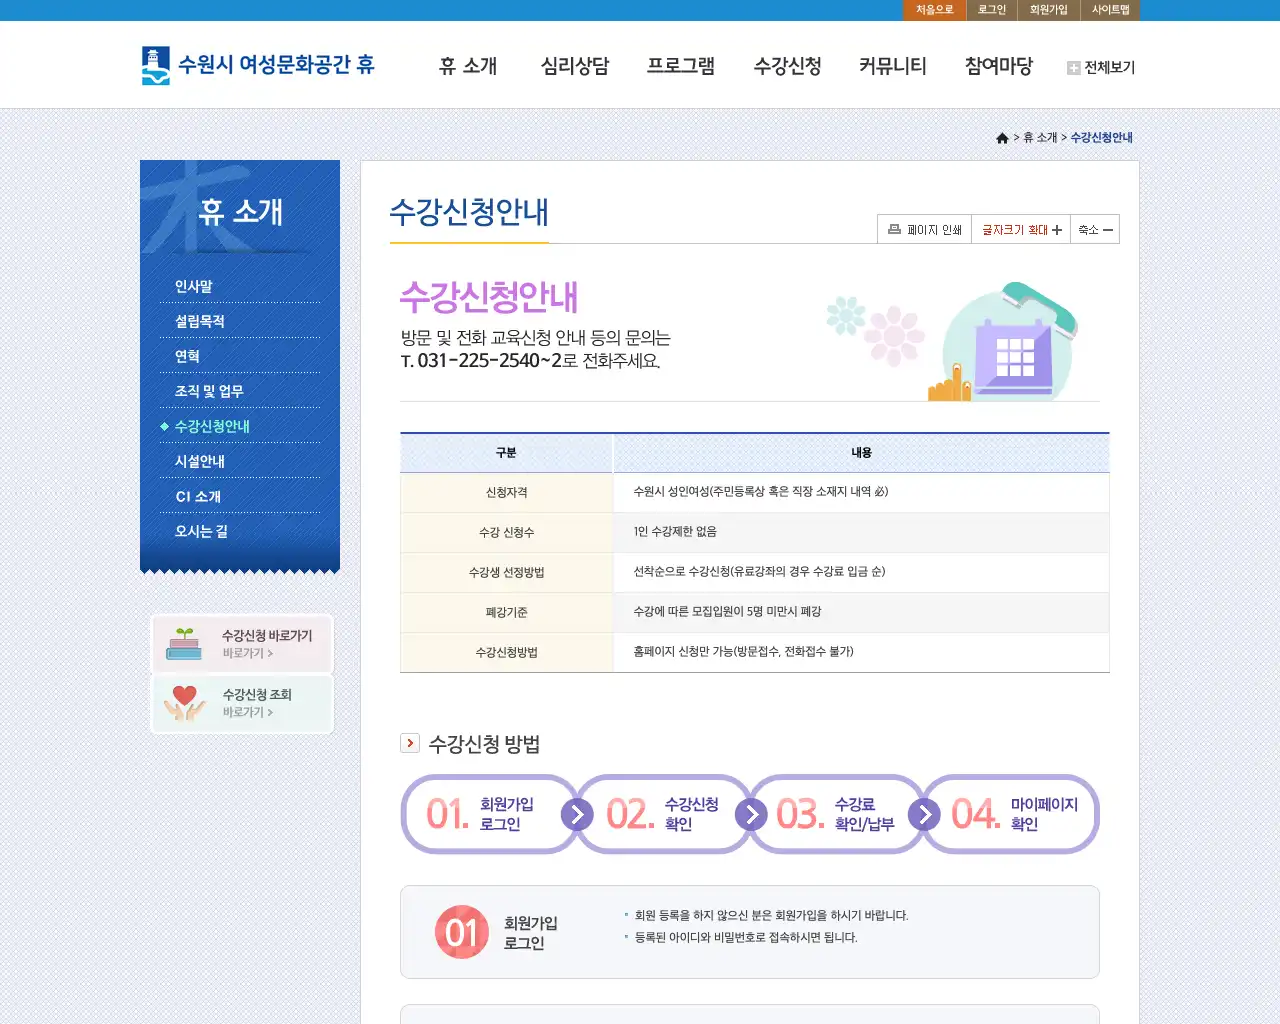Click the home icon in the breadcrumb
This screenshot has width=1280, height=1024.
[x=1002, y=138]
